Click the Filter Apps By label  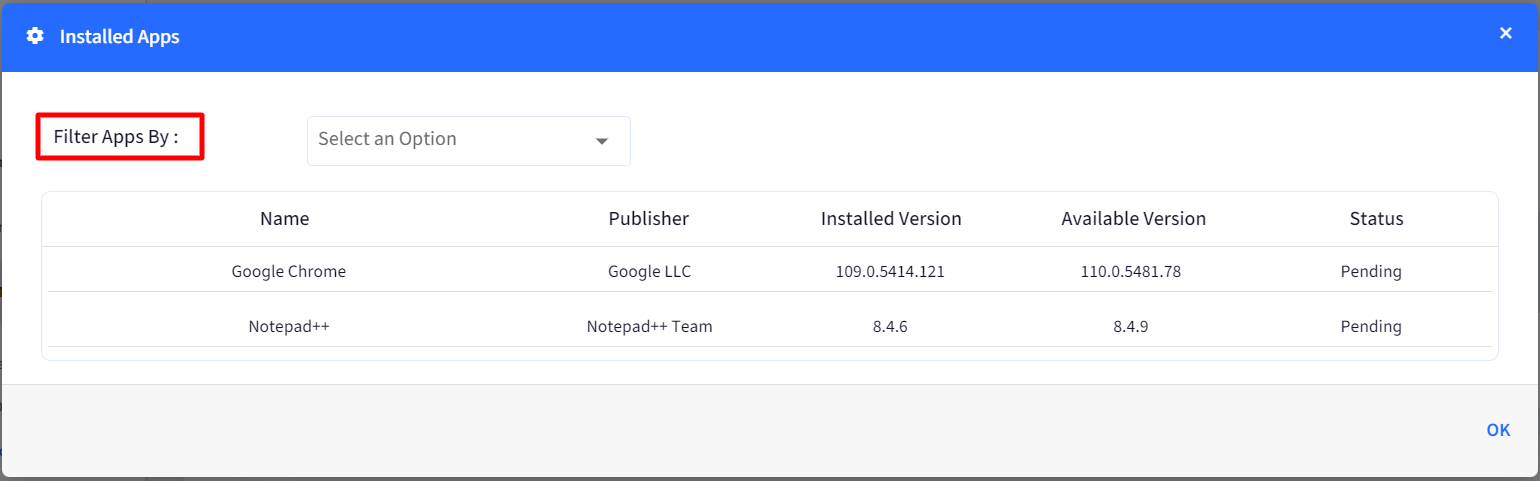point(116,137)
